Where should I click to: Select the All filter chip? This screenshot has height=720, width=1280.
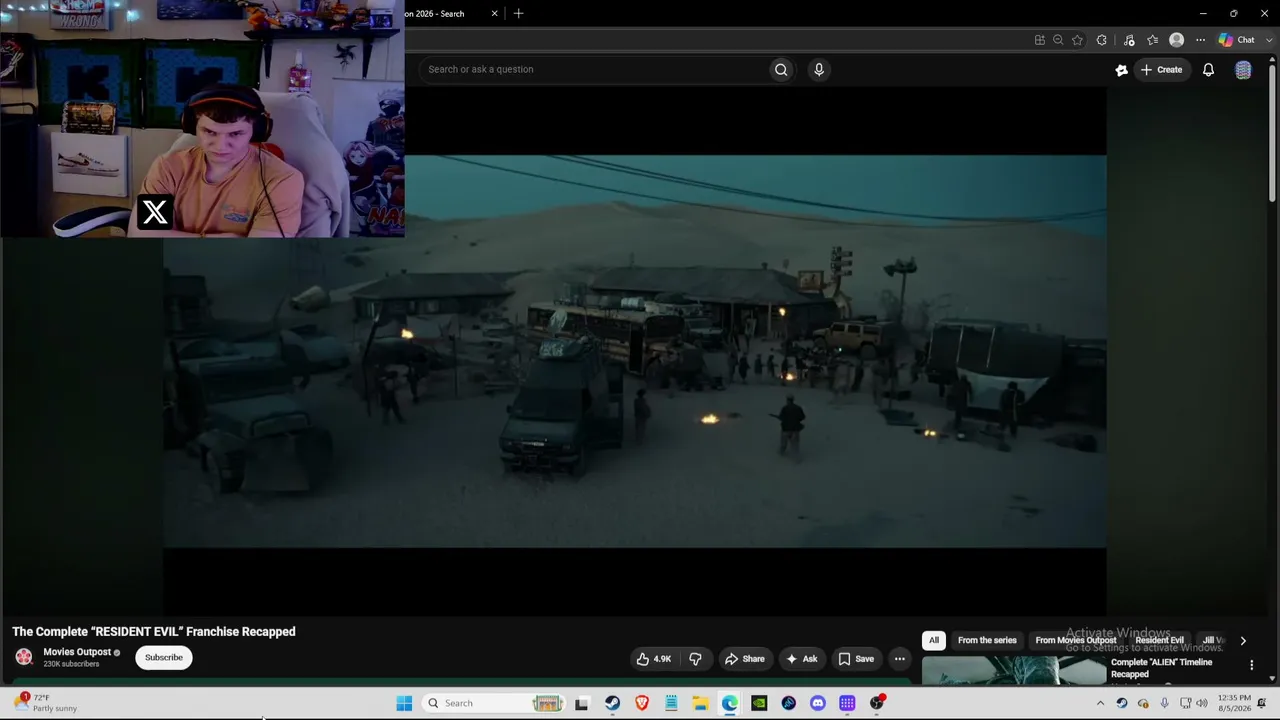pyautogui.click(x=934, y=641)
